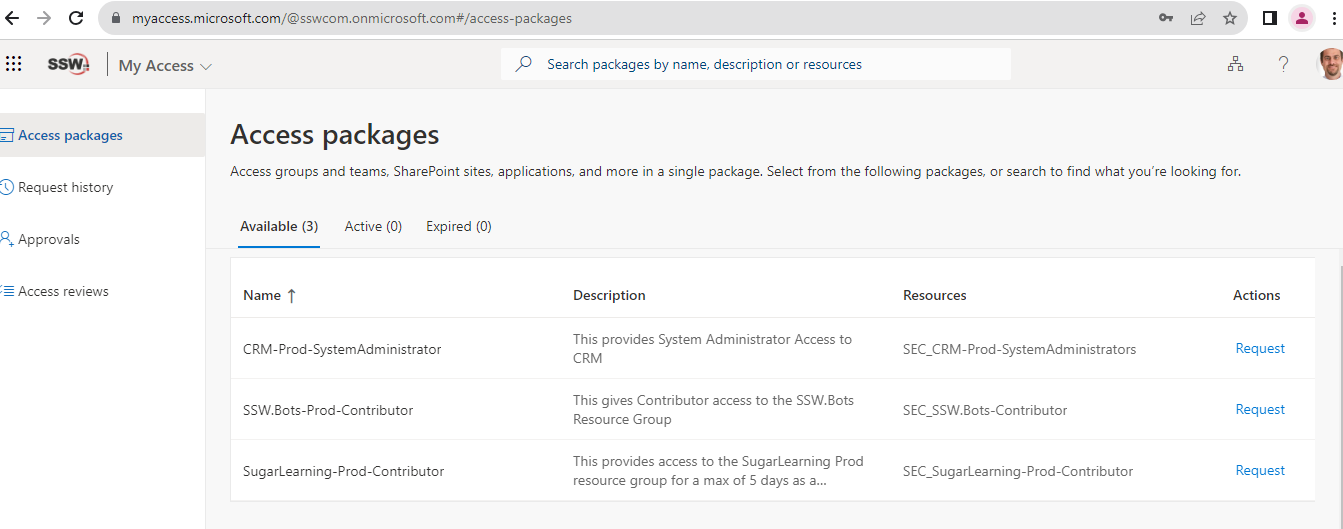Sort packages by the Name column
This screenshot has height=529, width=1343.
coord(269,295)
